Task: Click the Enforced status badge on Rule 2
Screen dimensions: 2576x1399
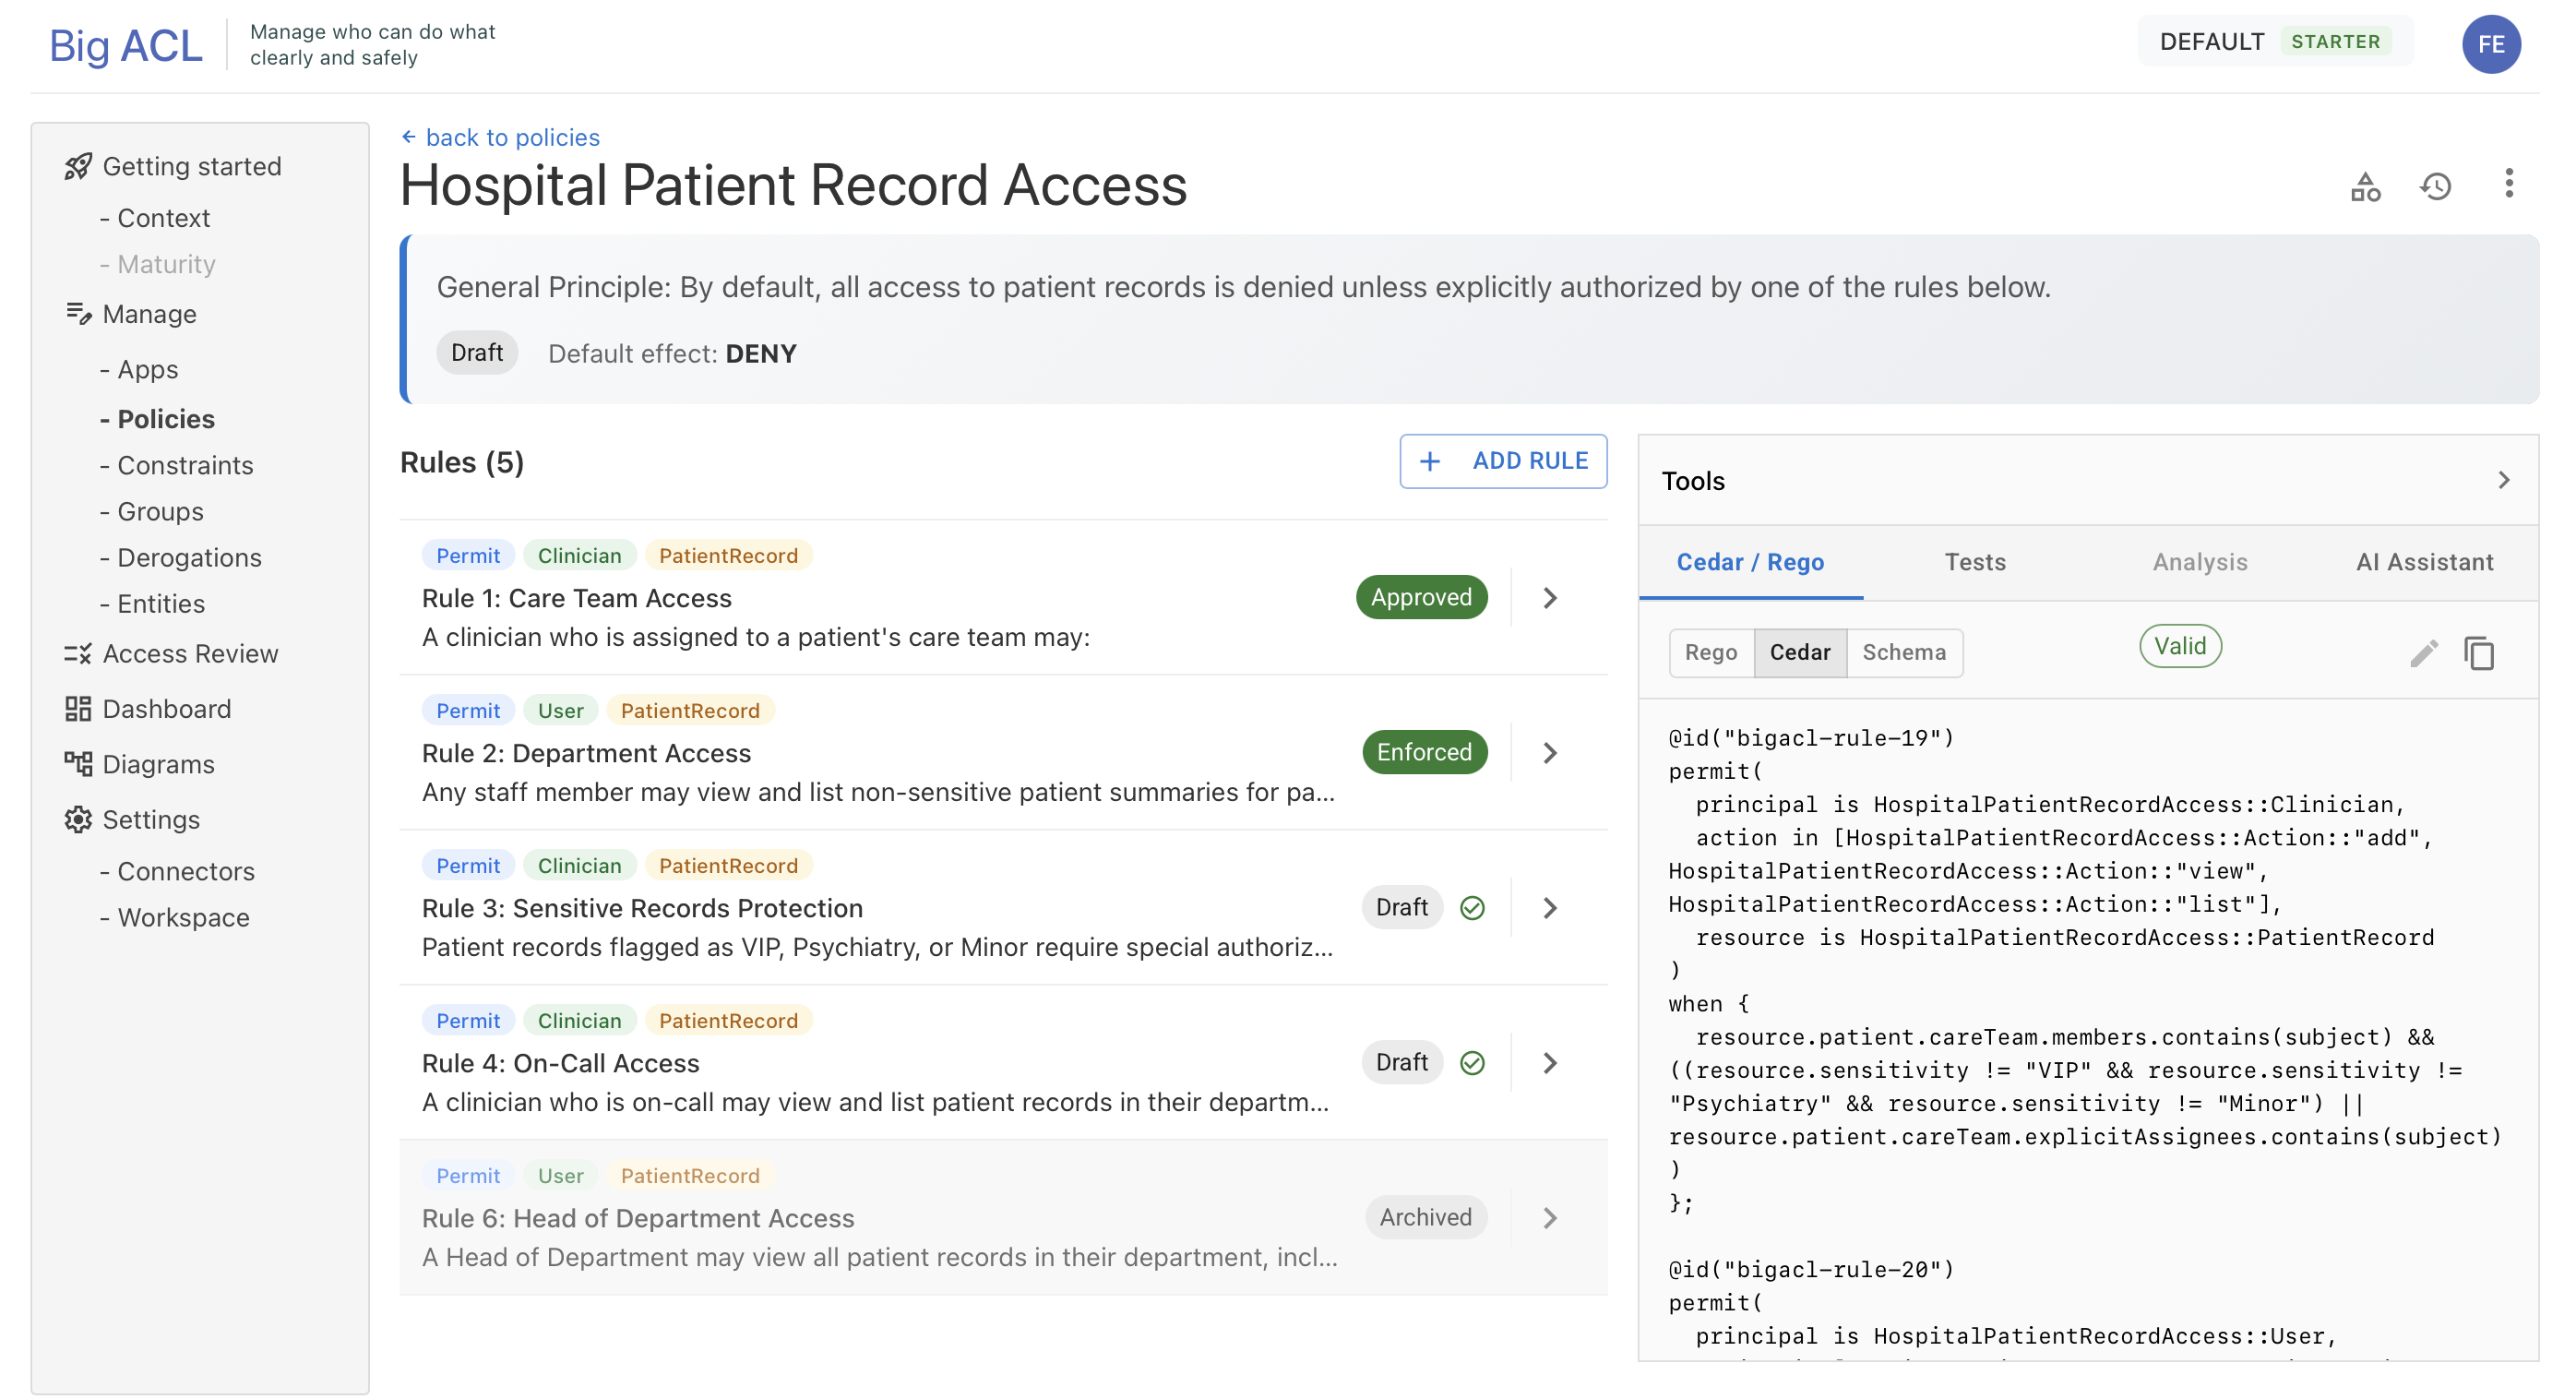Action: coord(1423,752)
